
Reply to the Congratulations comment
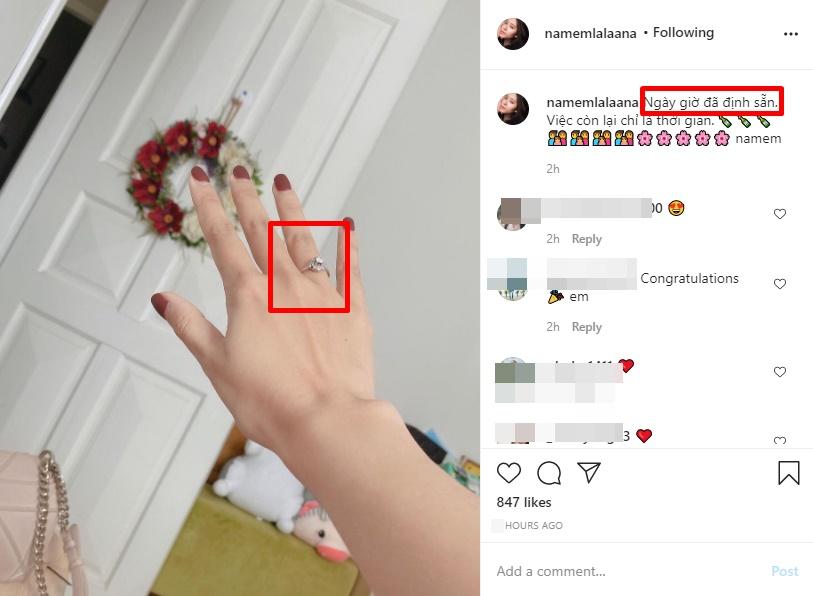tap(586, 327)
